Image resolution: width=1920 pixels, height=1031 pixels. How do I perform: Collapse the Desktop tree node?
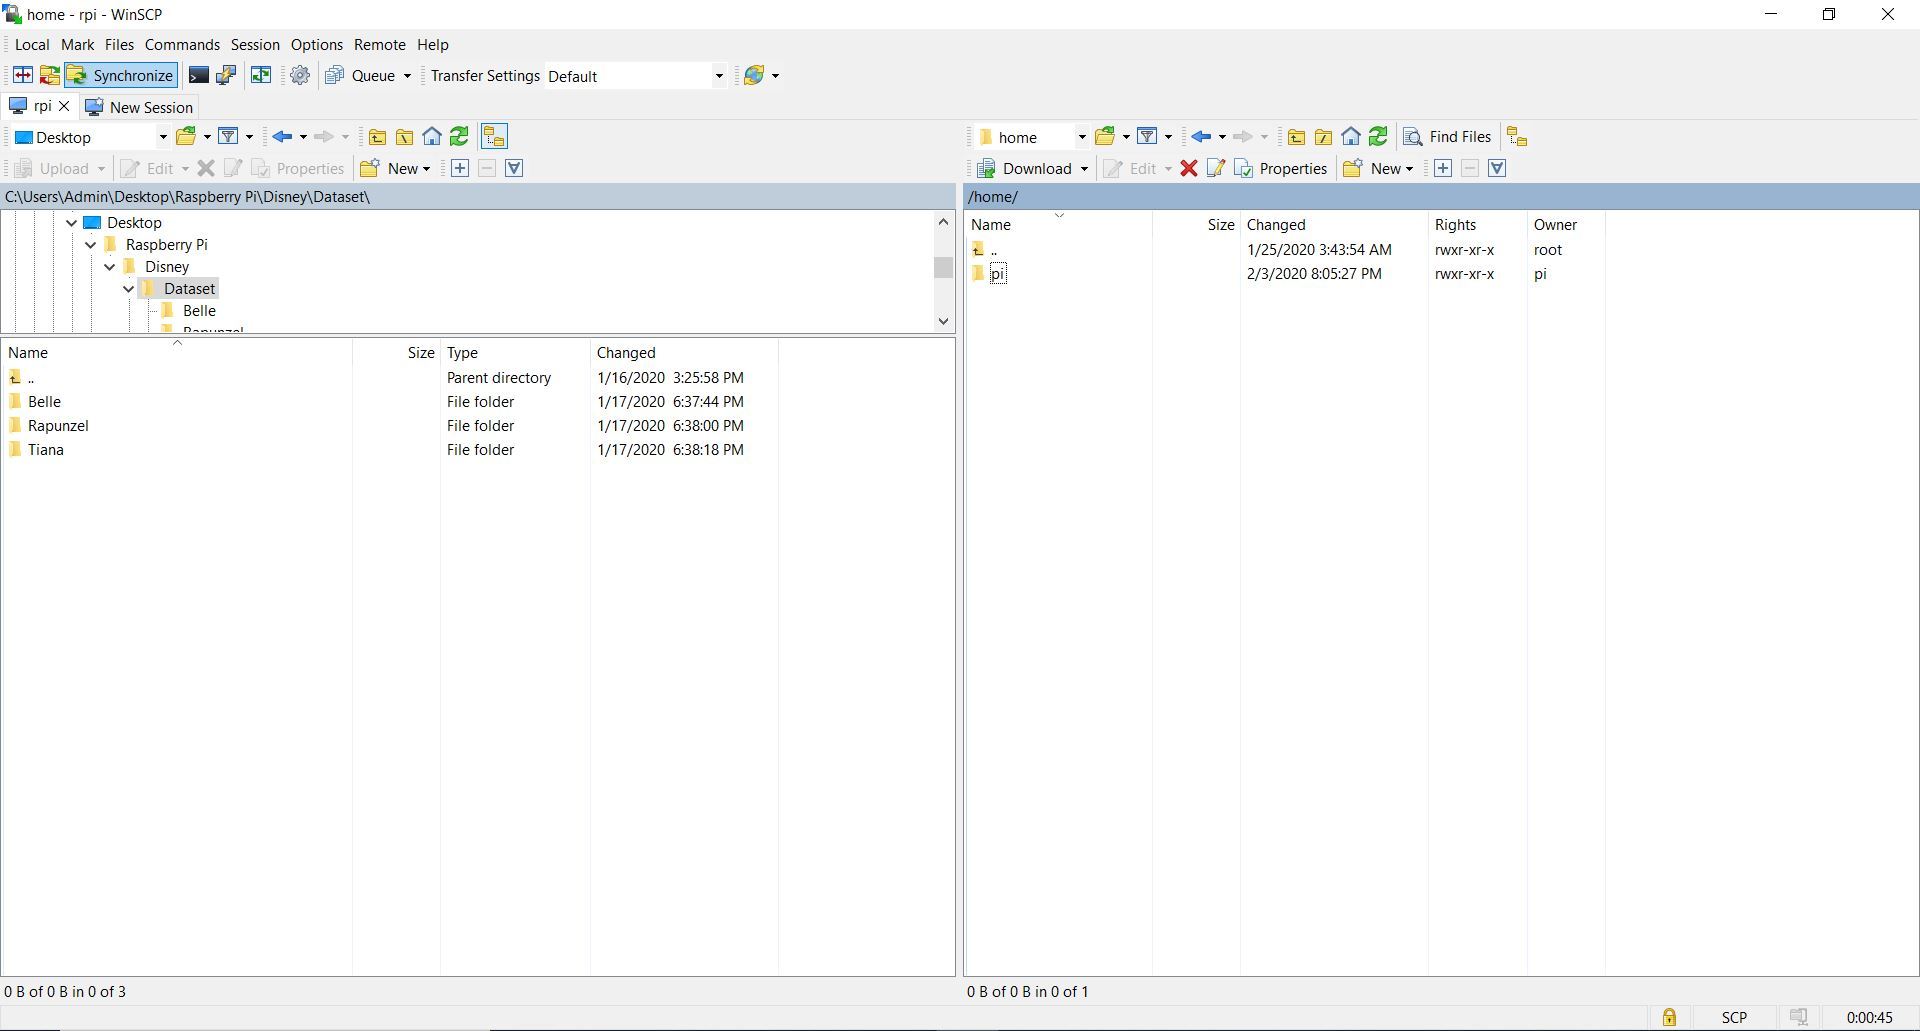coord(72,223)
